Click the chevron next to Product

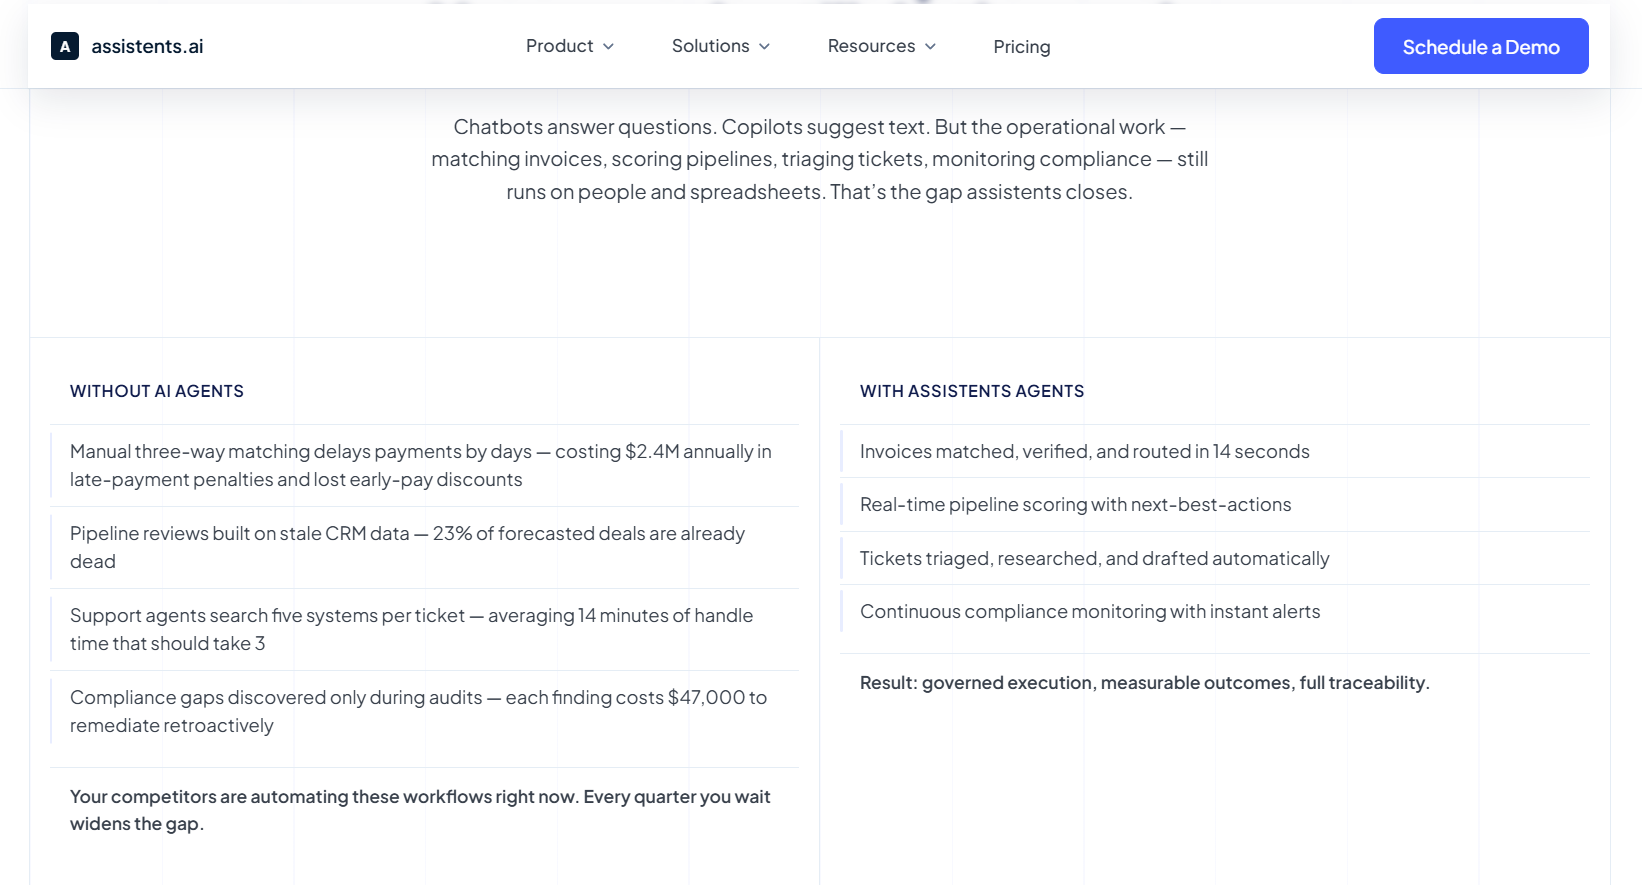(608, 47)
